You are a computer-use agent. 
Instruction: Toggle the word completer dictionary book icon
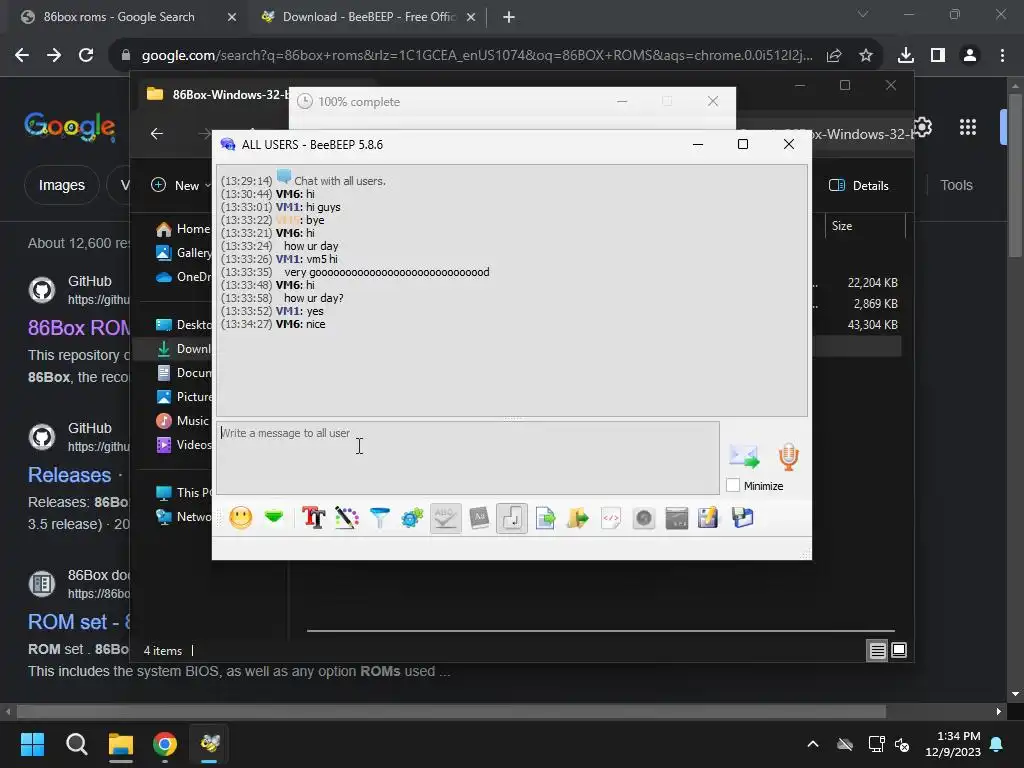tap(479, 518)
